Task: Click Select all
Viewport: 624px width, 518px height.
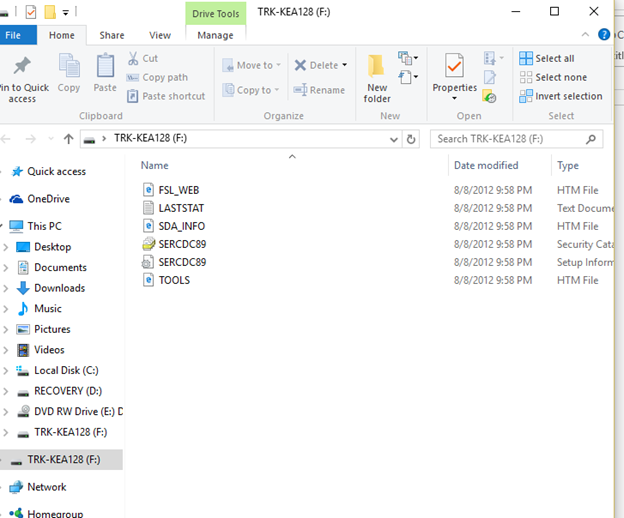Action: (x=547, y=58)
